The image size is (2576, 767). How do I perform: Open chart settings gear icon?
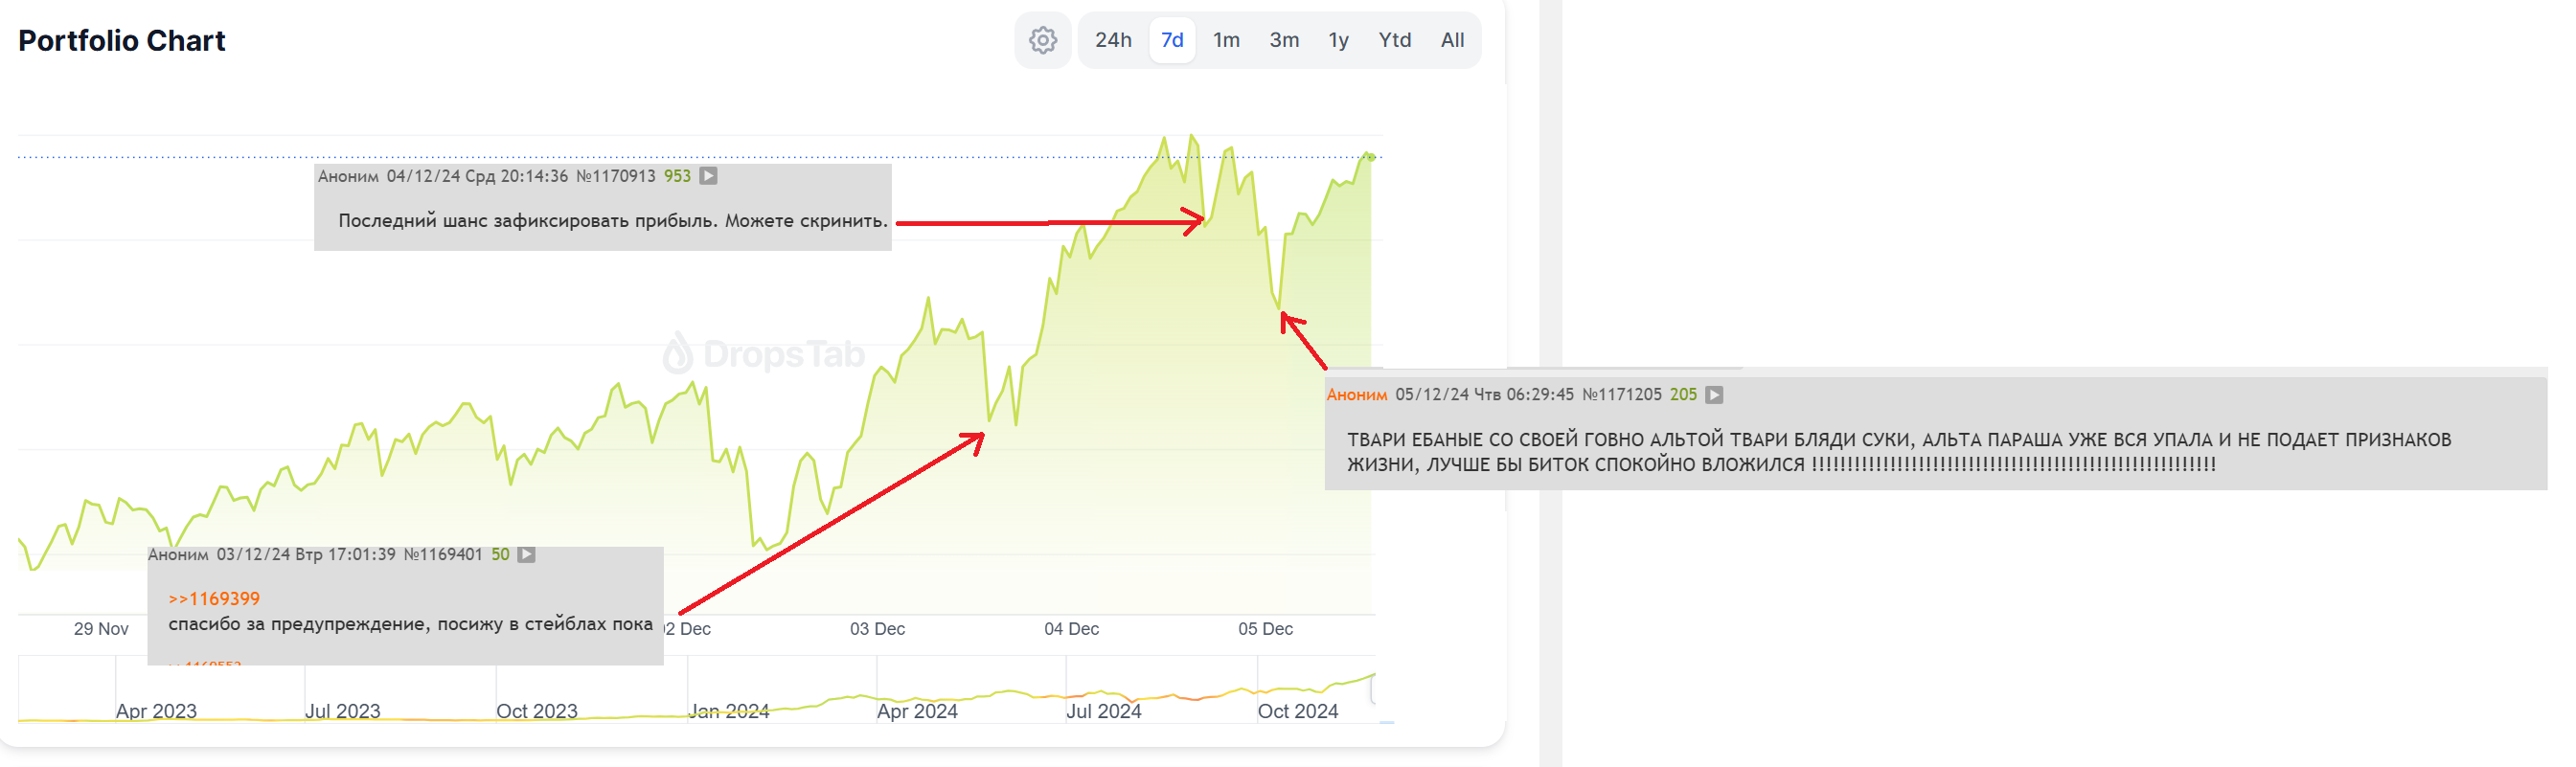click(x=1043, y=40)
